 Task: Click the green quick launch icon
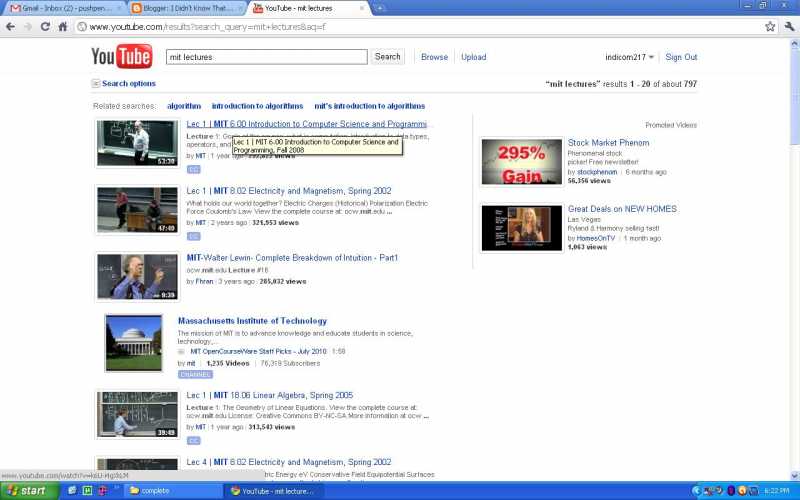tap(87, 491)
